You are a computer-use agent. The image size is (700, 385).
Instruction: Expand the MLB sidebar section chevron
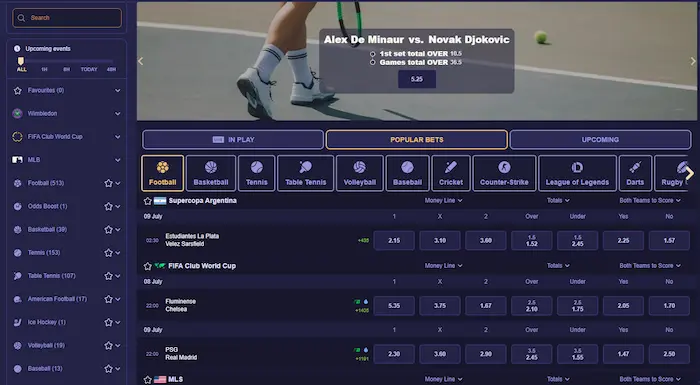117,160
